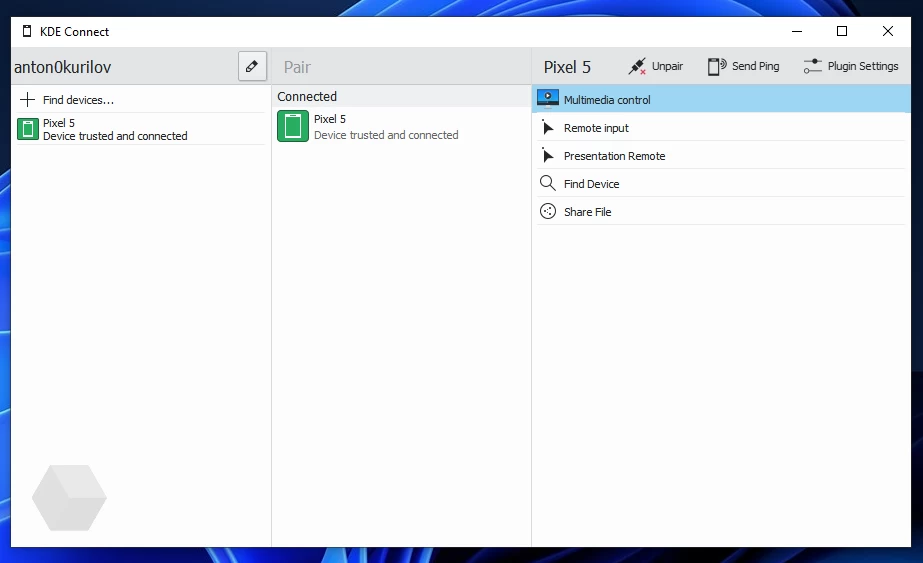Choose the Presentation Remote option

614,156
